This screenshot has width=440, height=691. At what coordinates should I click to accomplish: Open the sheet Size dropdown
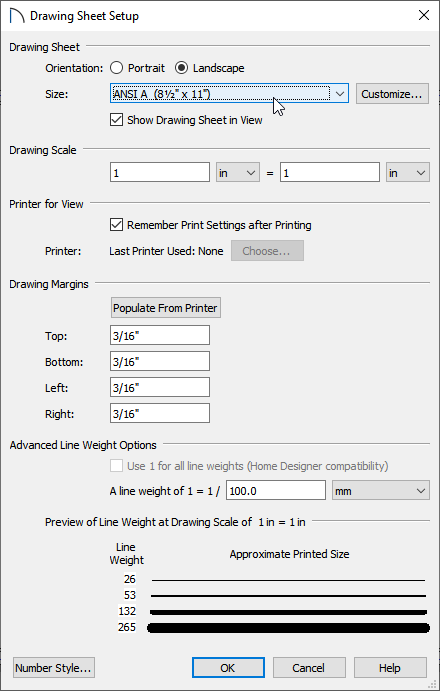click(229, 93)
